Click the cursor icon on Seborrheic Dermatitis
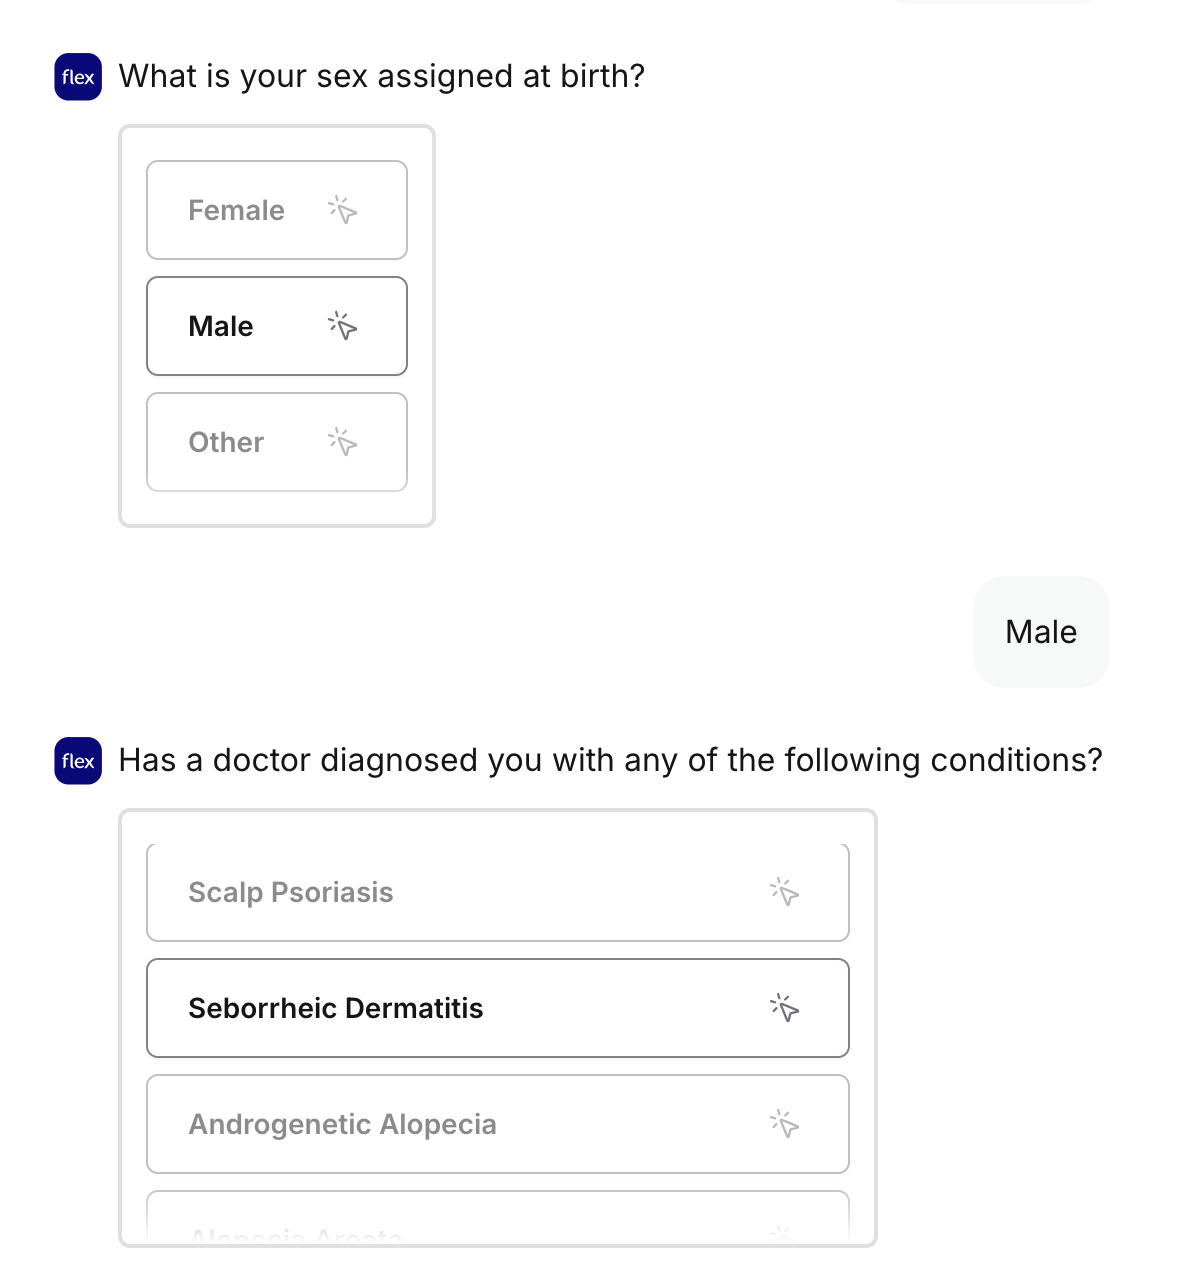 click(x=784, y=1008)
